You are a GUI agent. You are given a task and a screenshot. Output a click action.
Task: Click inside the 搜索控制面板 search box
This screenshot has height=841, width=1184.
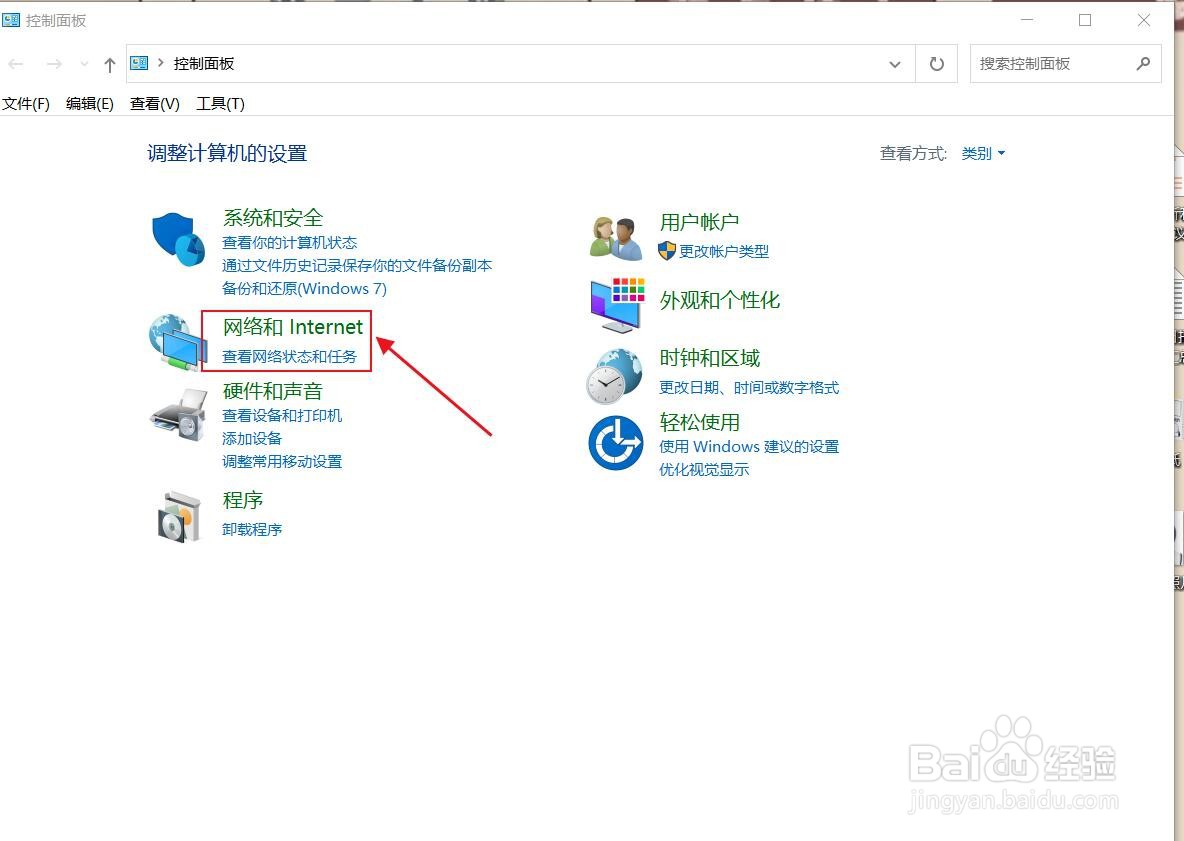(x=1050, y=63)
